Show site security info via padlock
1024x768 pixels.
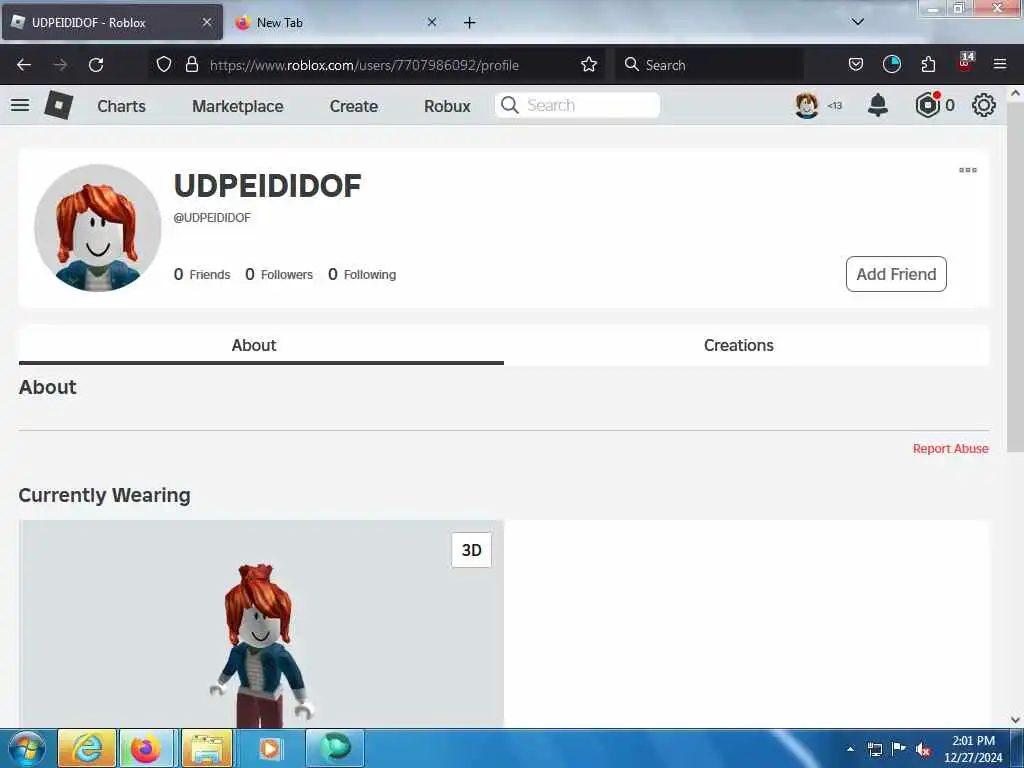(x=191, y=64)
